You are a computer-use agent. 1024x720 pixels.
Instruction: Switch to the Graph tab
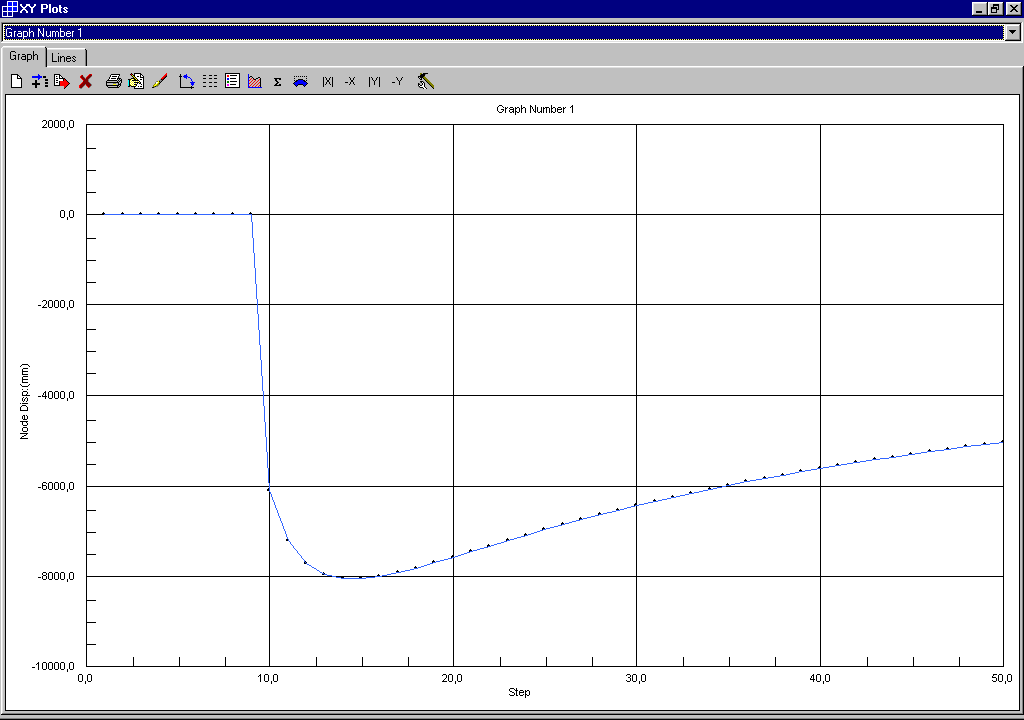(24, 56)
